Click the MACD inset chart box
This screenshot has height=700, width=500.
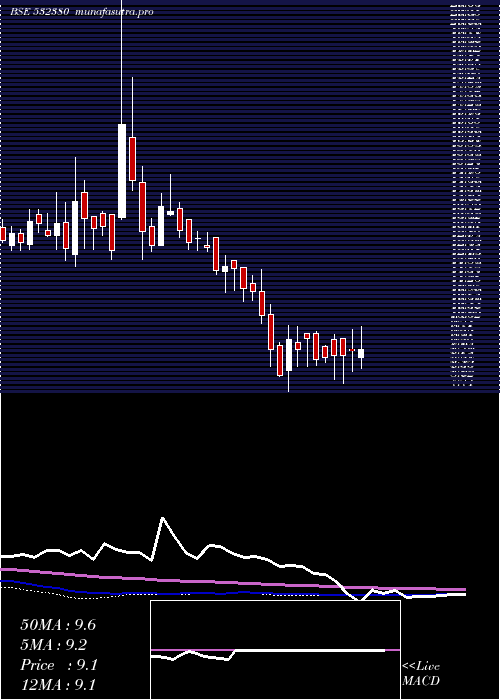275,650
